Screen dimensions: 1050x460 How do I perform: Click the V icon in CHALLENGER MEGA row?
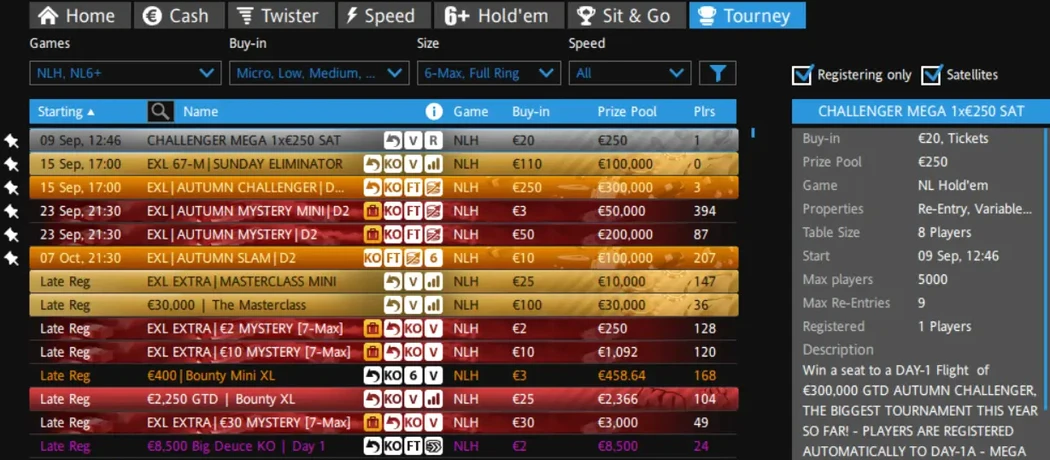pyautogui.click(x=413, y=141)
